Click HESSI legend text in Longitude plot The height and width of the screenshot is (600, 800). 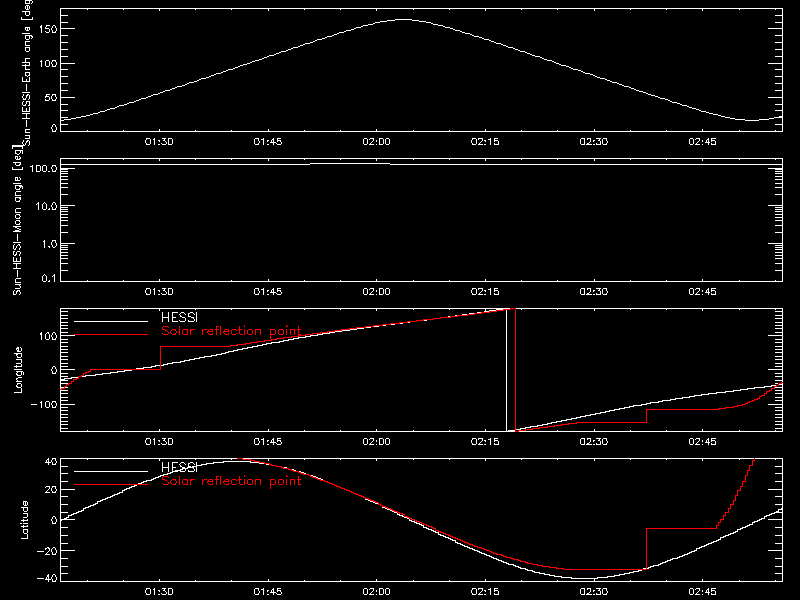(179, 317)
